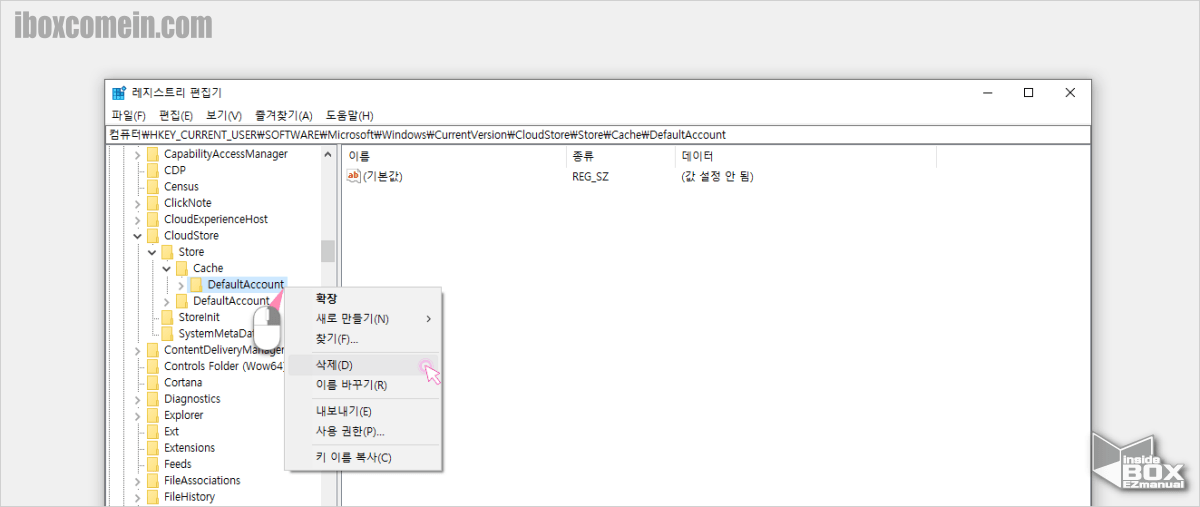Select the Controls Folder (Wow64) key
Screen dimensions: 1200x507
pyautogui.click(x=224, y=366)
